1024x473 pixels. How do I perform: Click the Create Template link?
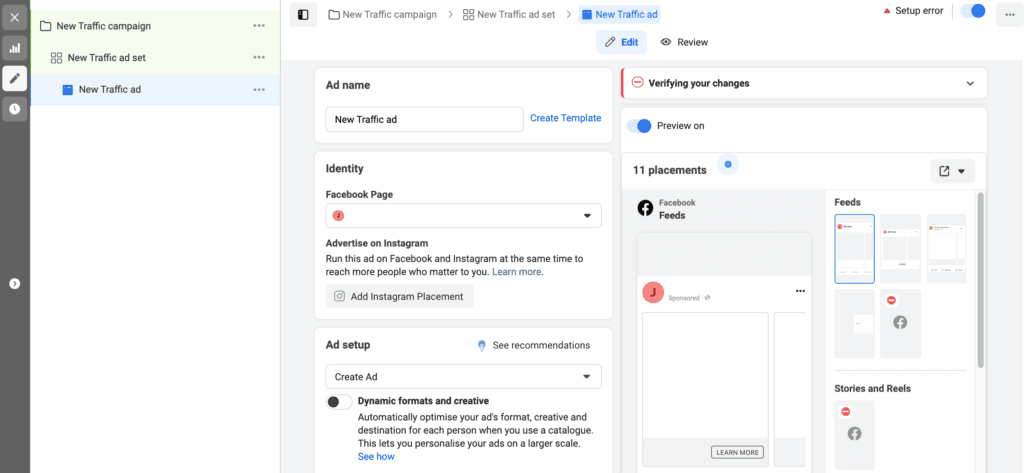[x=565, y=118]
